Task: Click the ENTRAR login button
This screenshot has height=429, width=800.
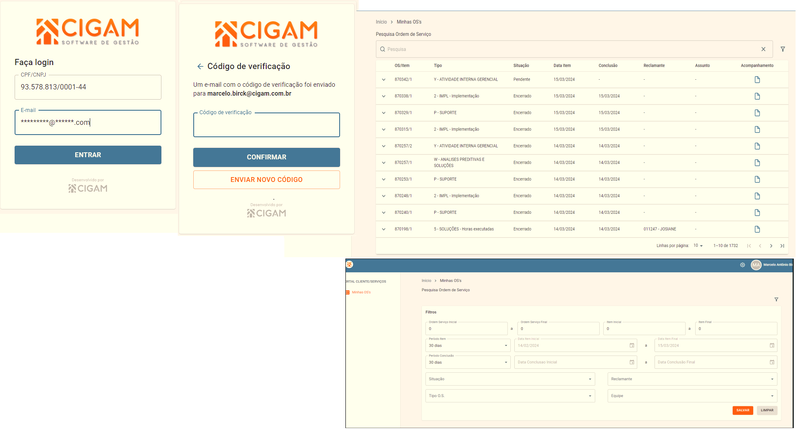Action: click(88, 155)
